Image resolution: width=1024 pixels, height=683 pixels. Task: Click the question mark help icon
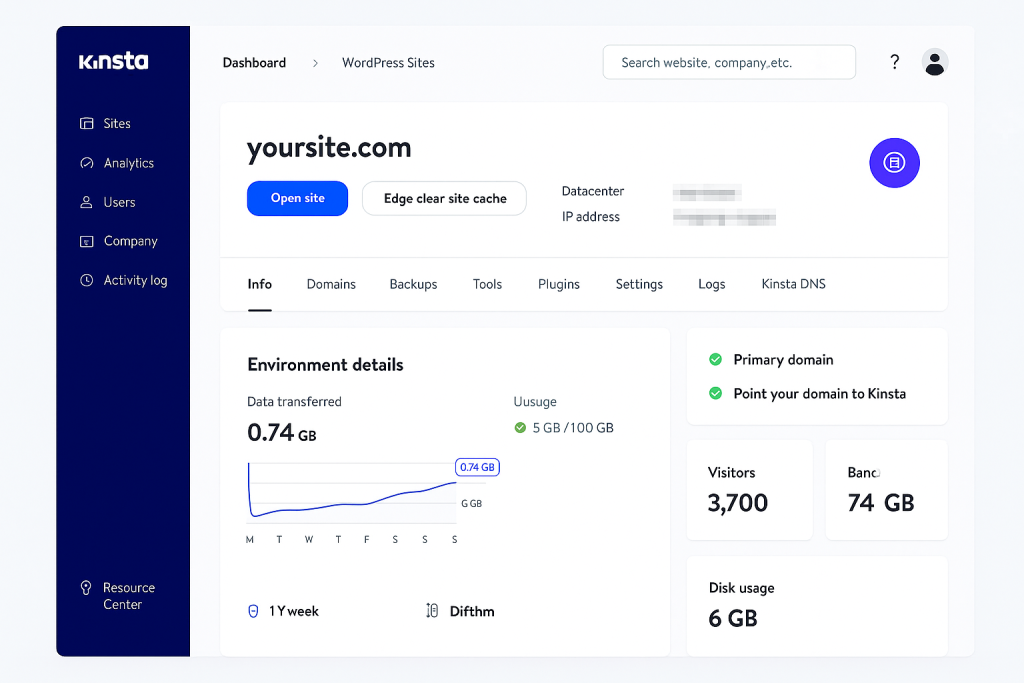[895, 62]
